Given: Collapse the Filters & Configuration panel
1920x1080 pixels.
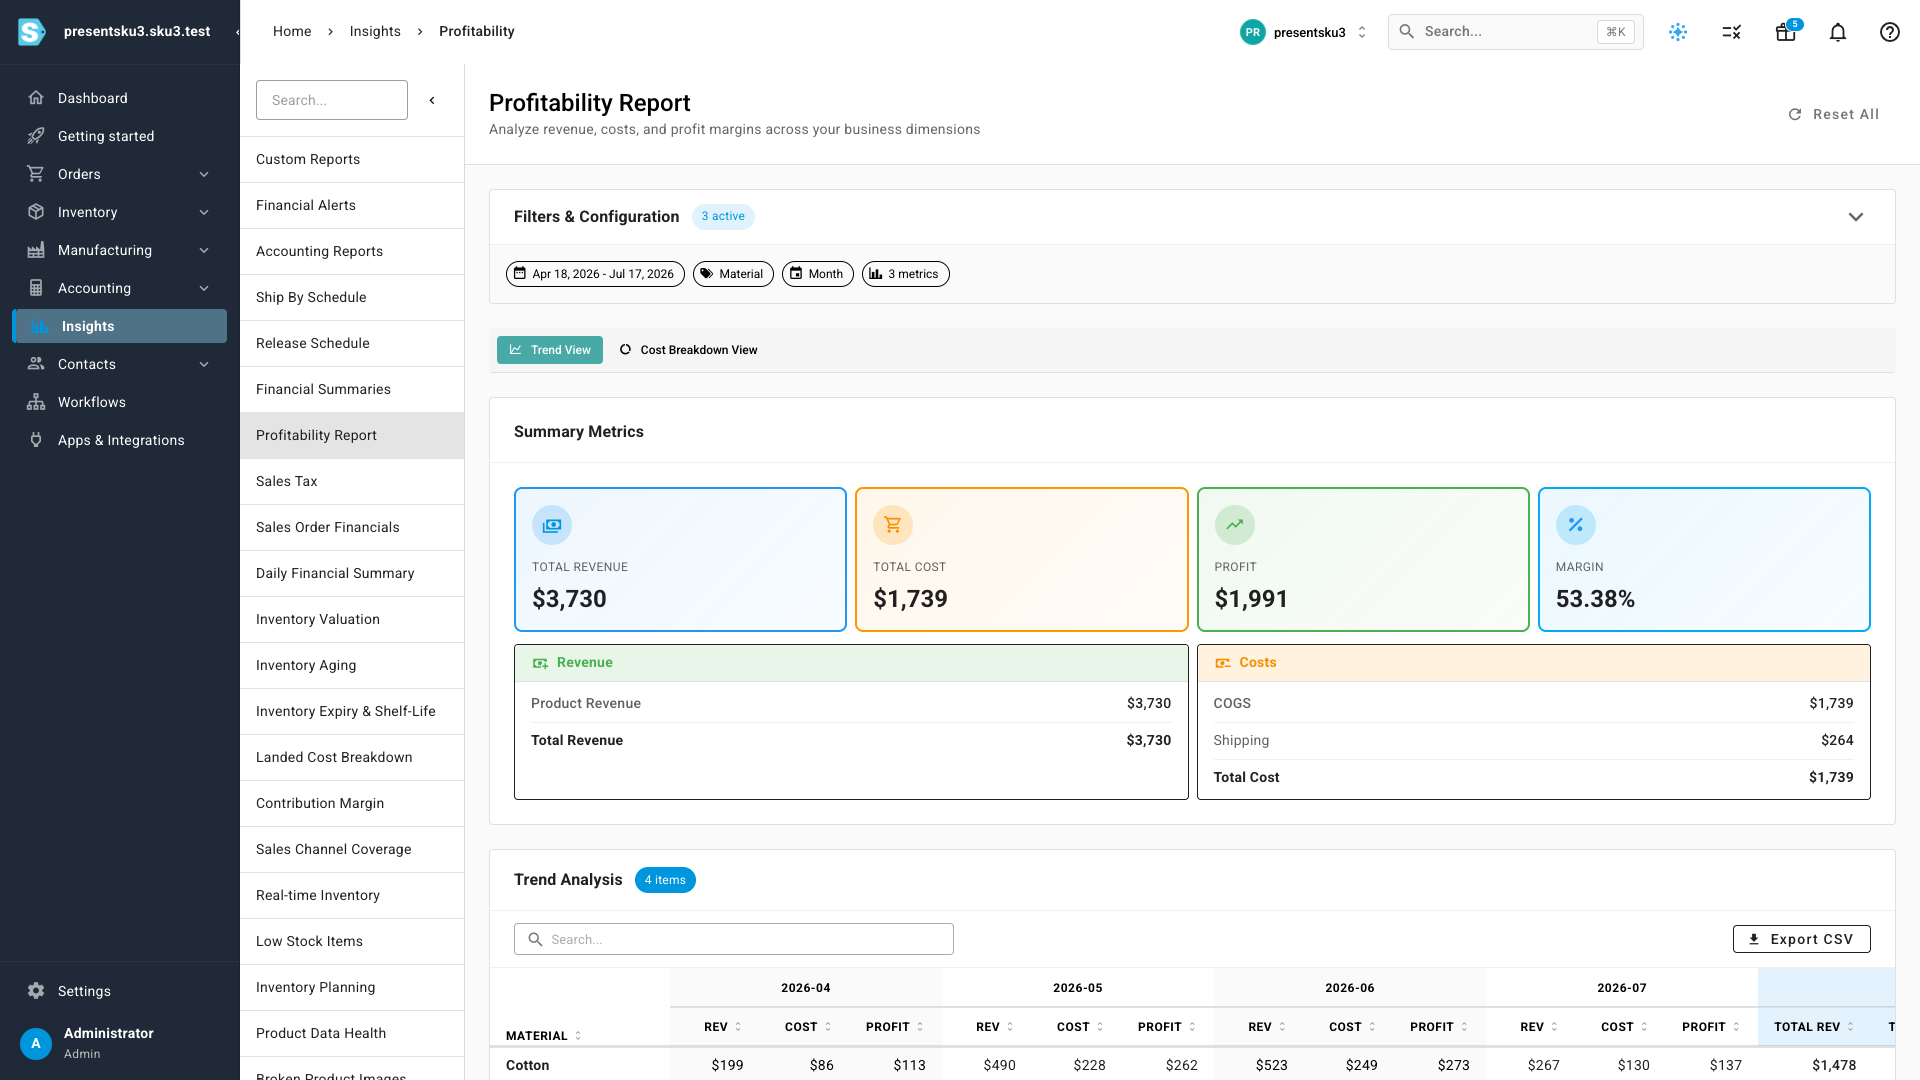Looking at the screenshot, I should (x=1856, y=217).
